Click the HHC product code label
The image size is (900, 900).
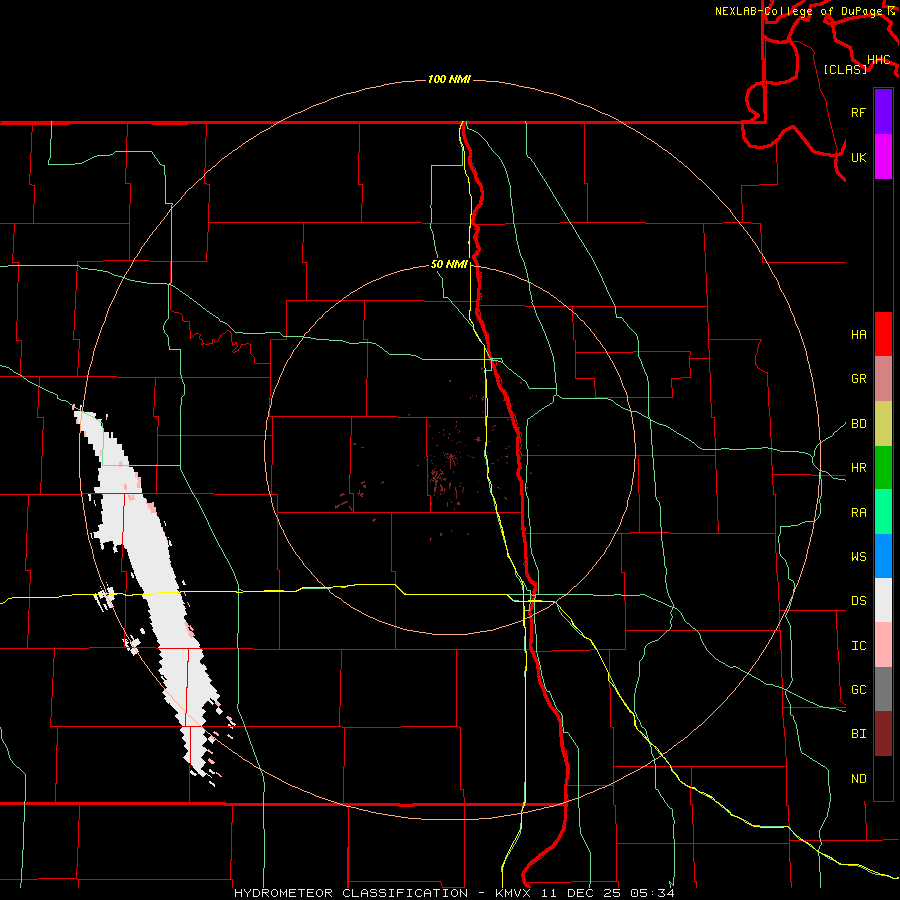(878, 60)
